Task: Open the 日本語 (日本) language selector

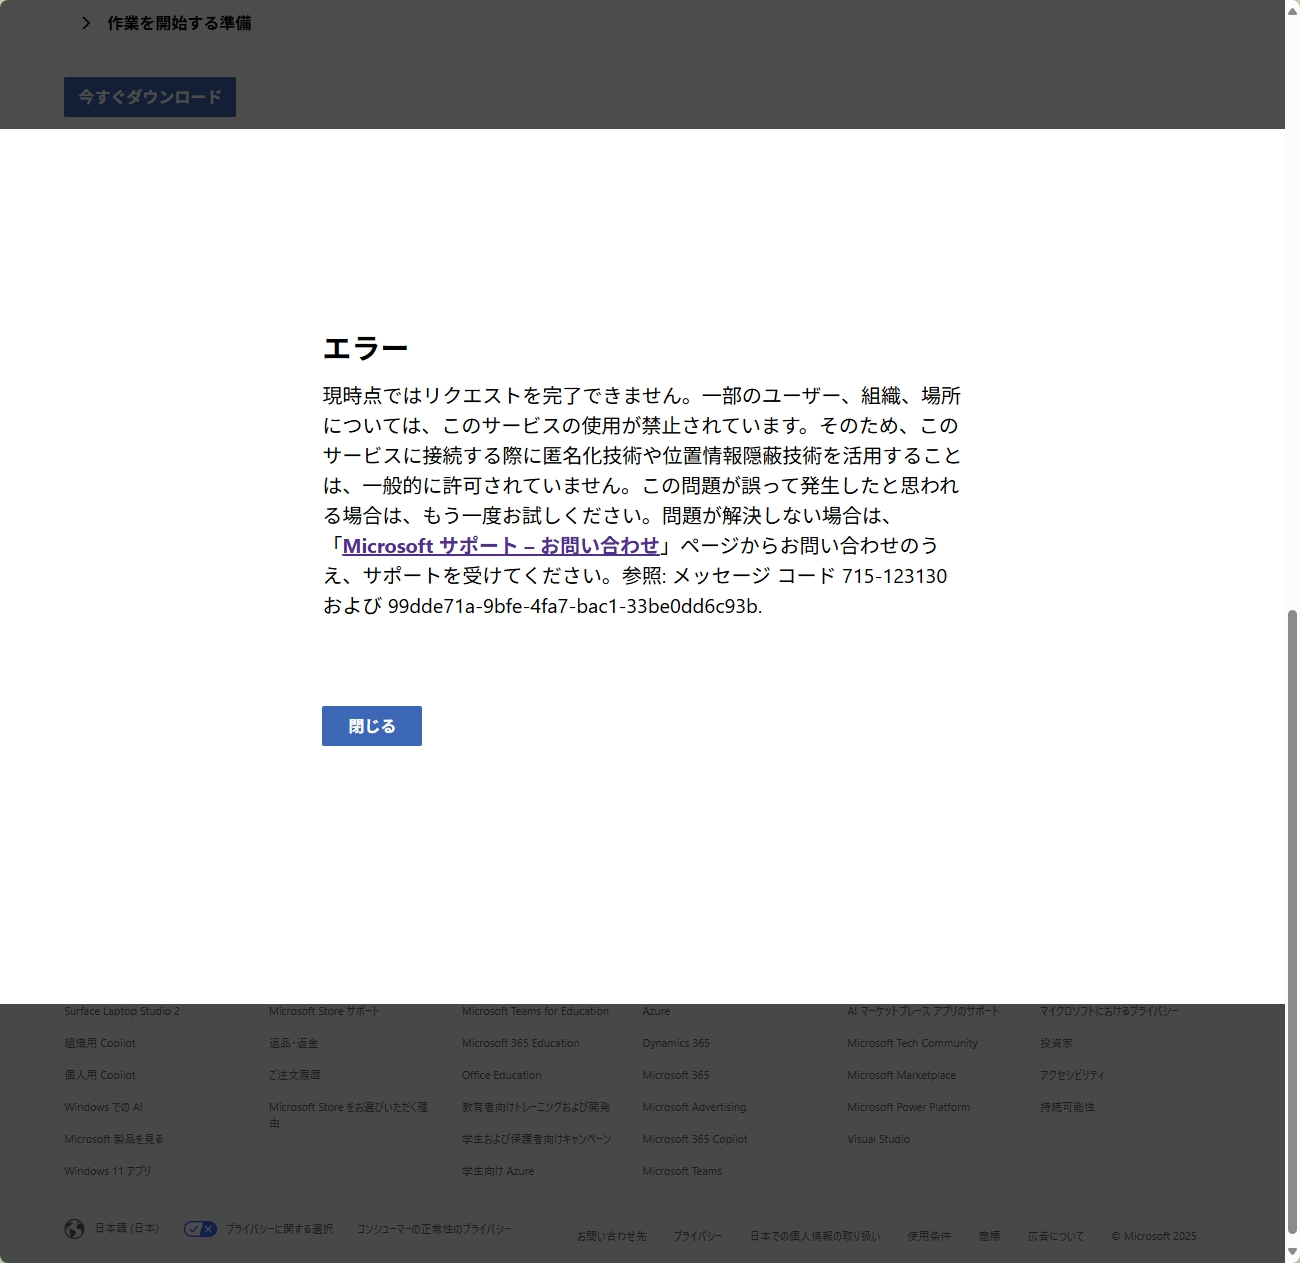Action: (x=127, y=1228)
